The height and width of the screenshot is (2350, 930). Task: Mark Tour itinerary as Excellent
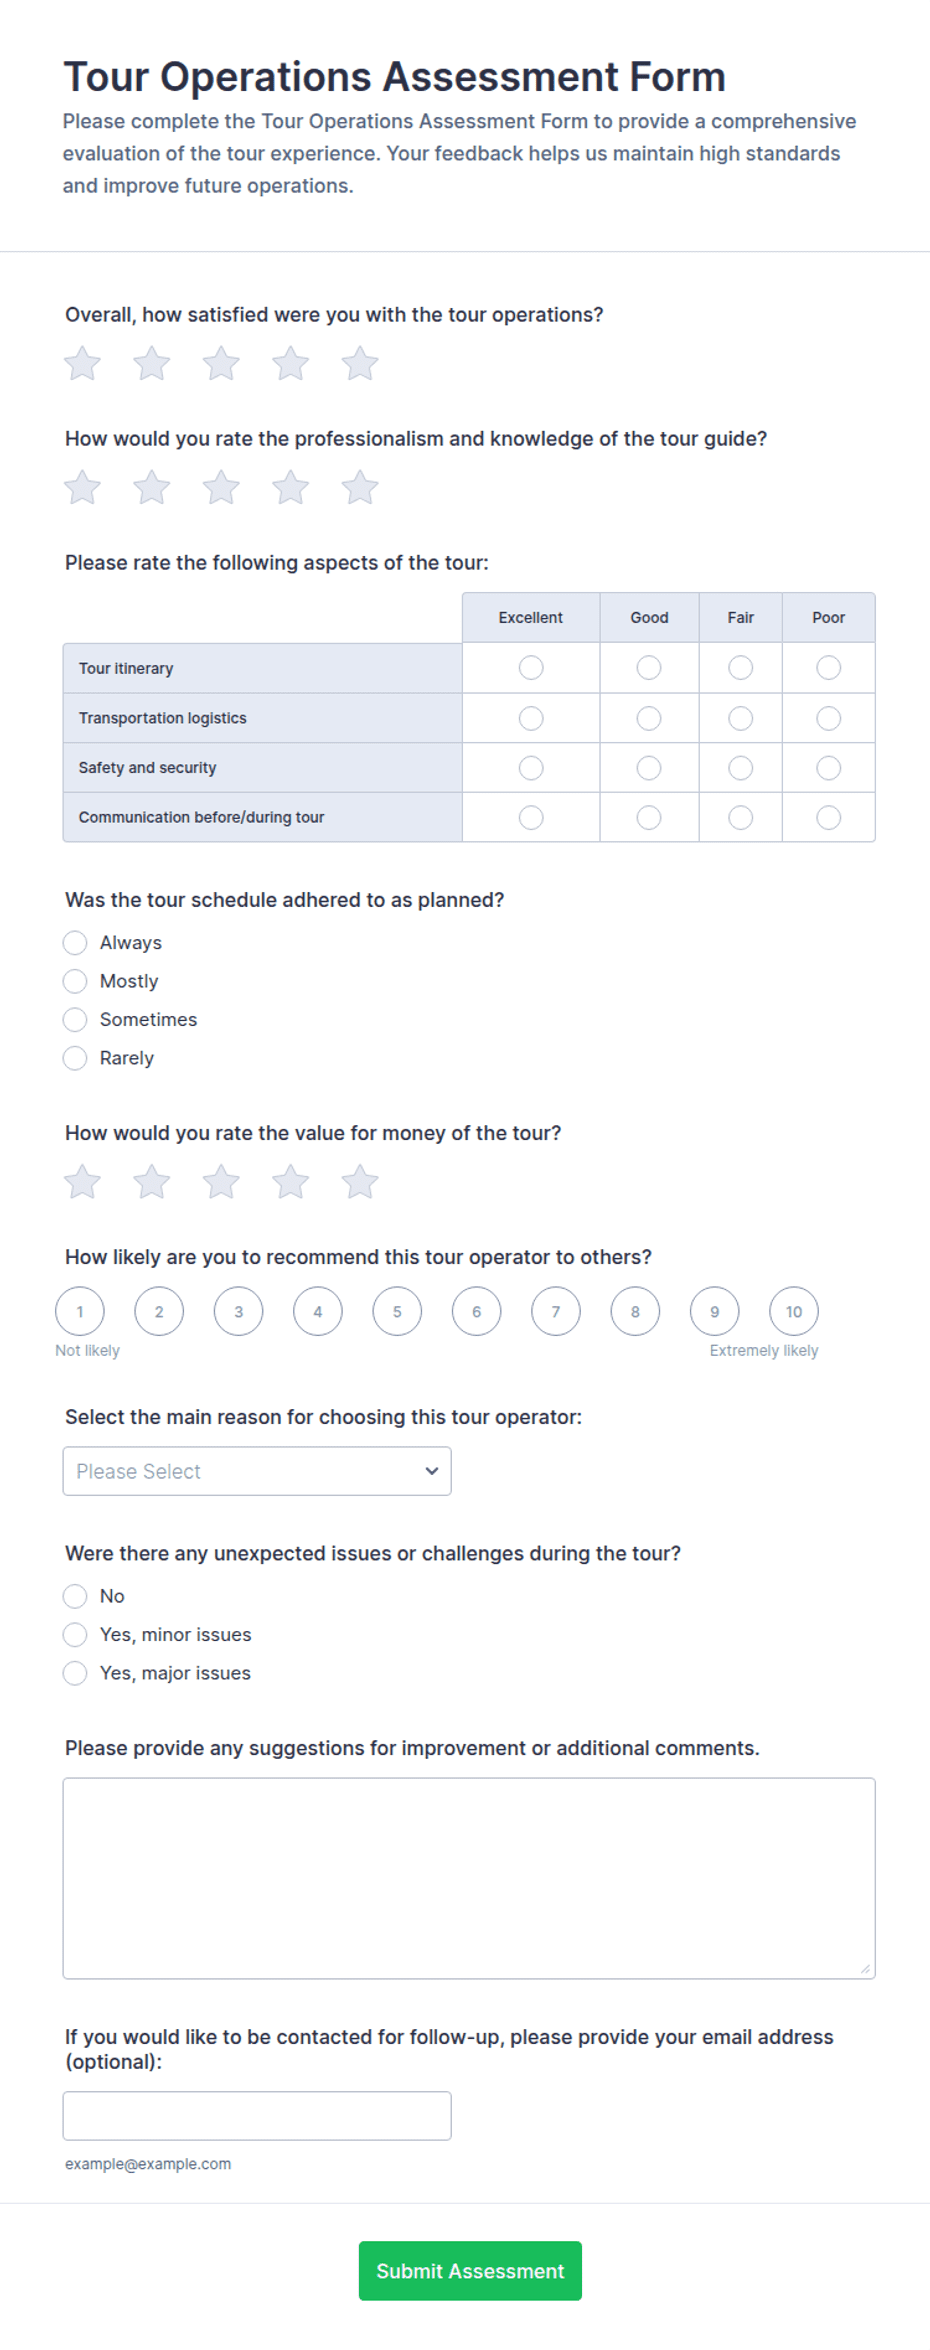[531, 667]
